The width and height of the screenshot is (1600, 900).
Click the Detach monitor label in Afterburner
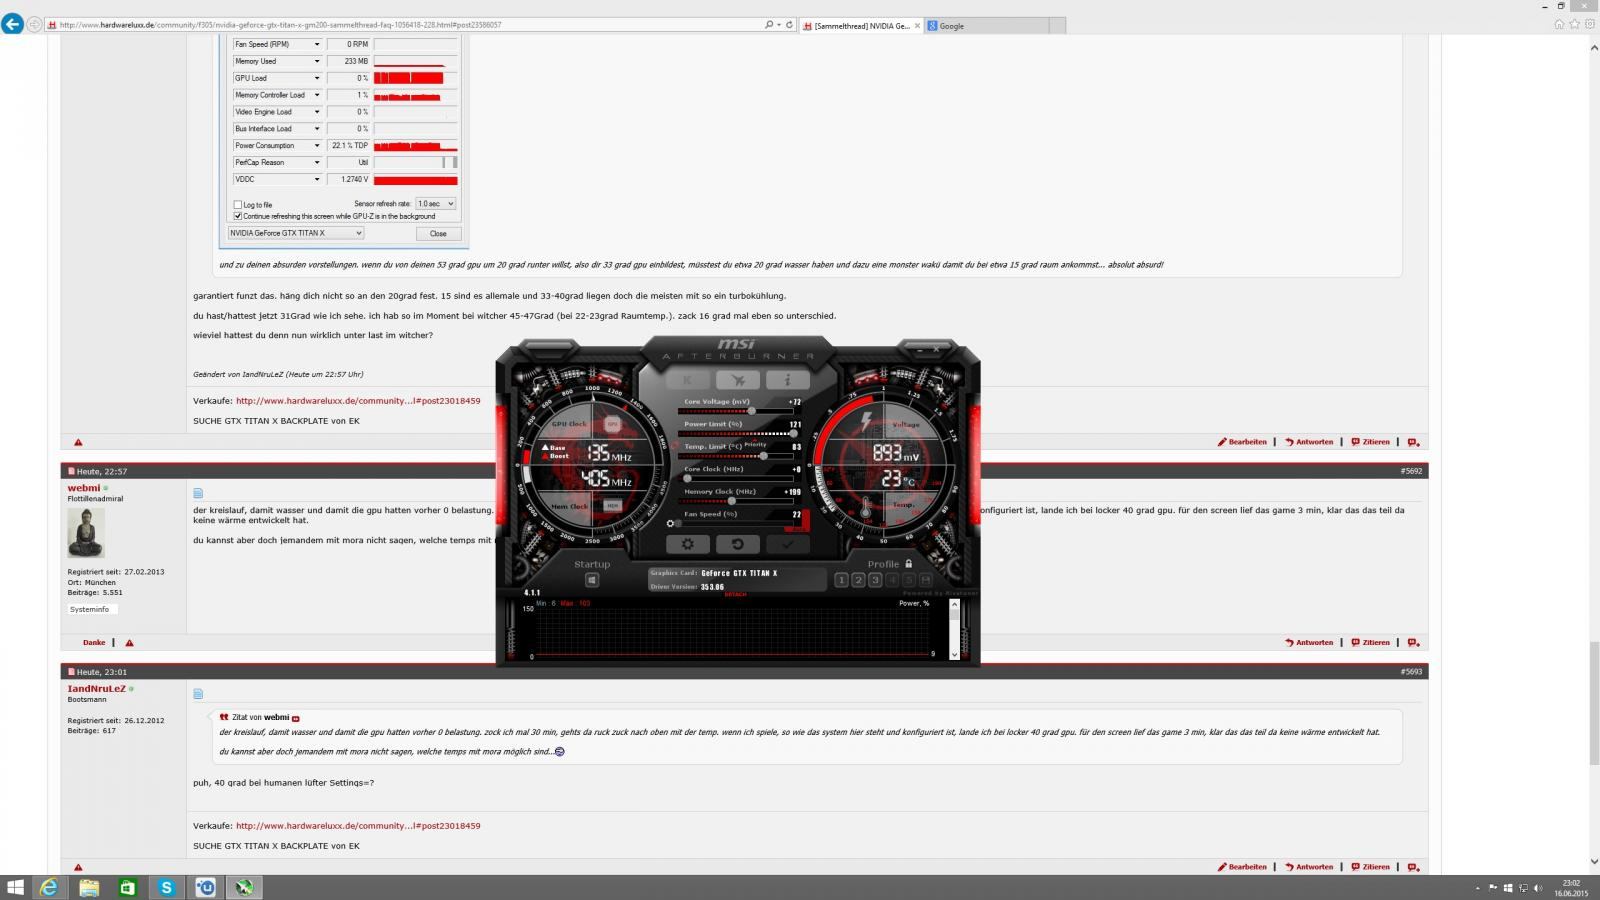point(735,595)
